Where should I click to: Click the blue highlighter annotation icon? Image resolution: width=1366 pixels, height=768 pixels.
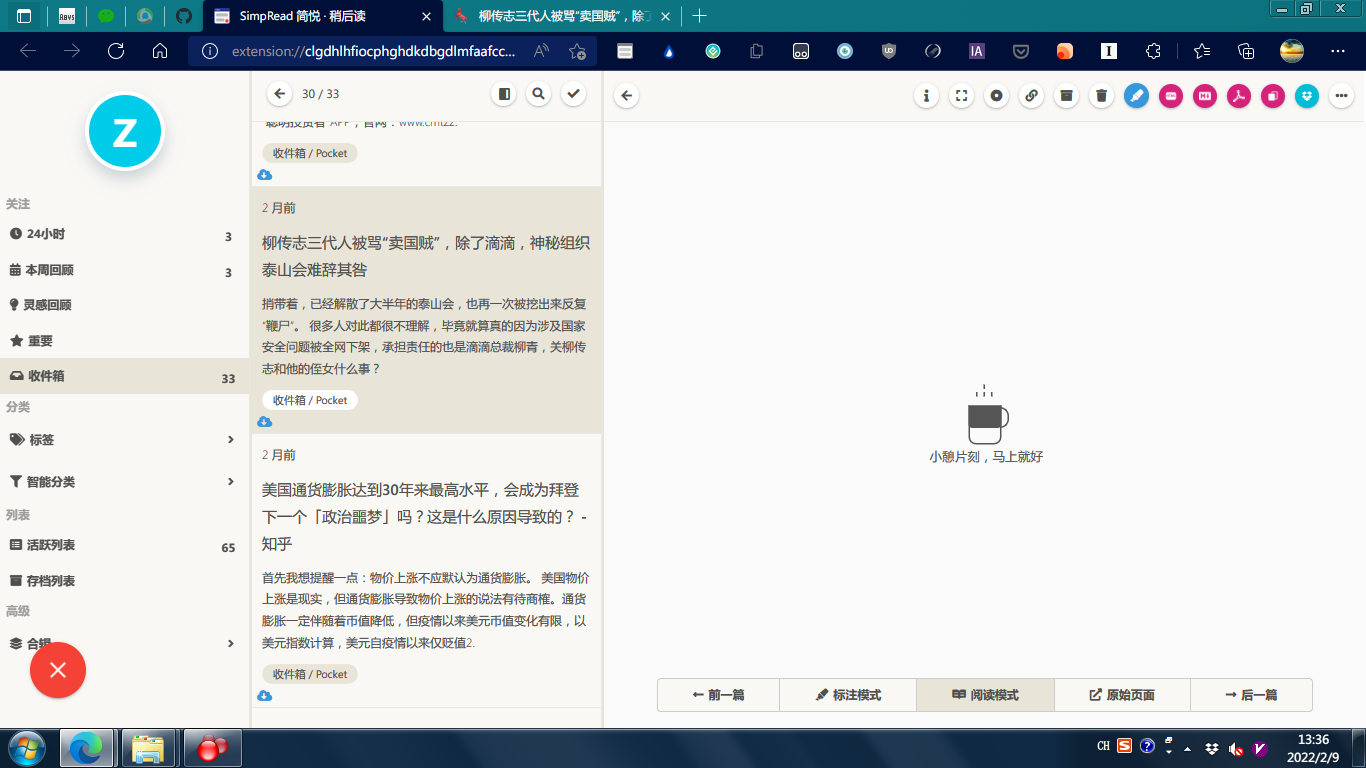[1136, 96]
